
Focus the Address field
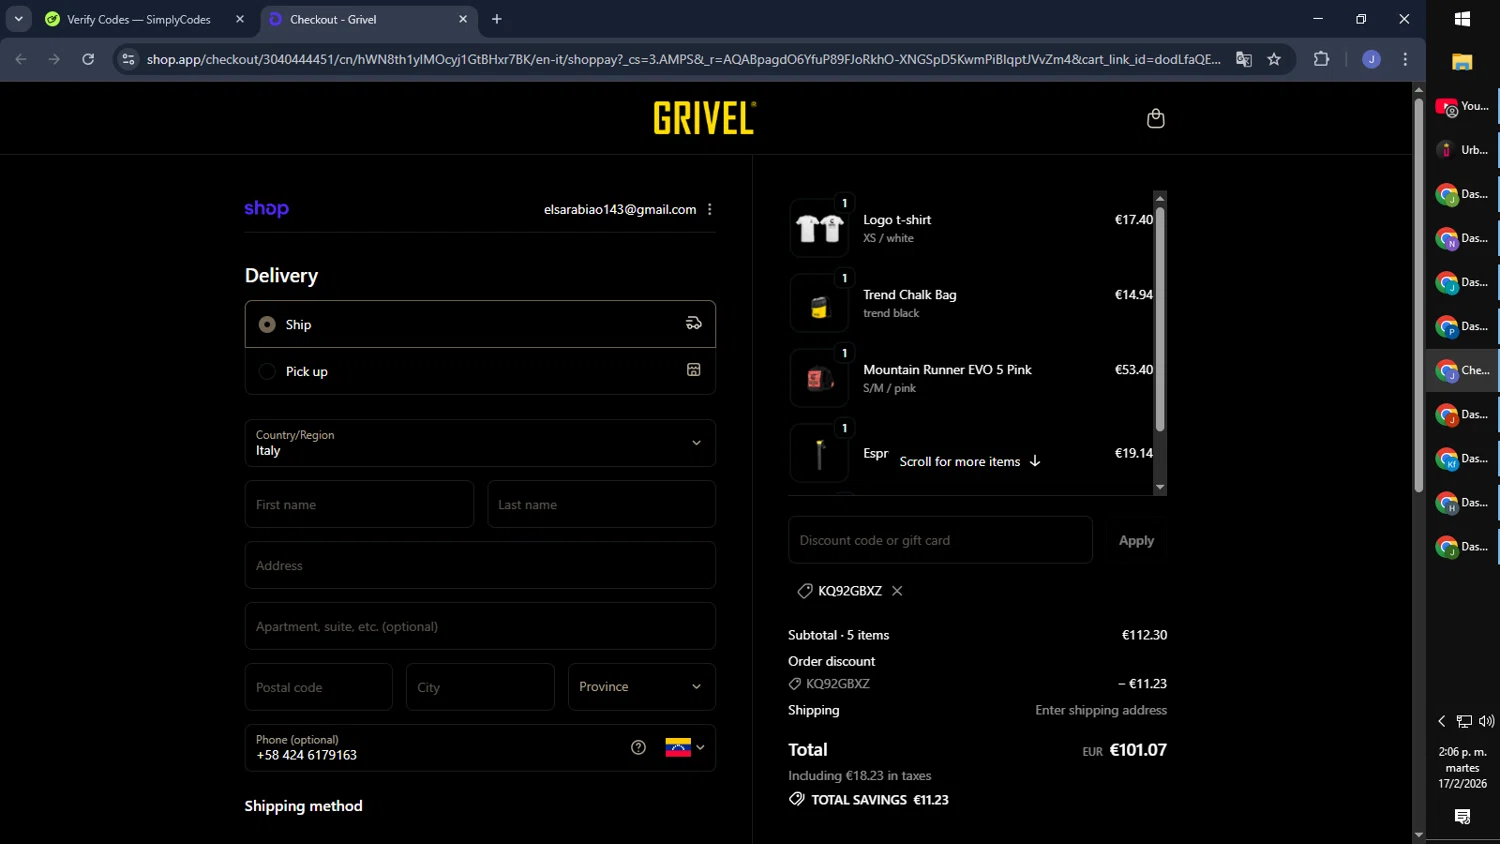pos(480,565)
